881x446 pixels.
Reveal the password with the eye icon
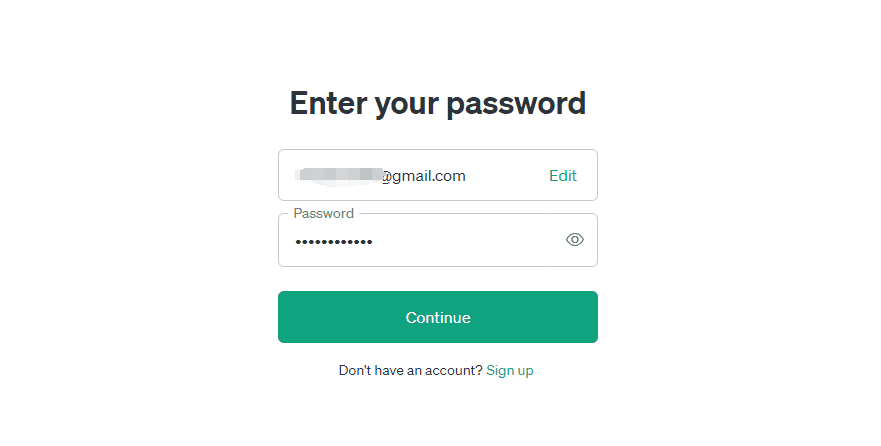[x=574, y=240]
